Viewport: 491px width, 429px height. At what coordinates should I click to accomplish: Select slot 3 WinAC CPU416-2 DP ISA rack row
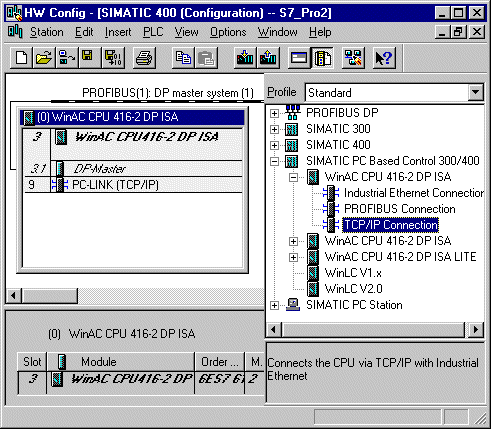[133, 144]
